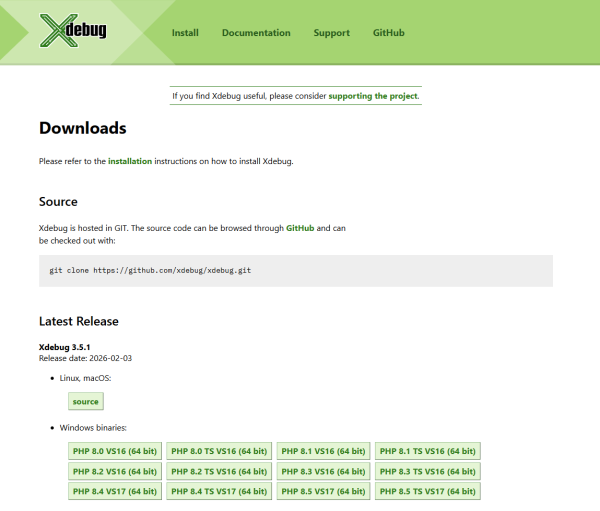Screen dimensions: 600x511
Task: Download PHP 8.0 TS VS16 (64 bit)
Action: coord(219,451)
